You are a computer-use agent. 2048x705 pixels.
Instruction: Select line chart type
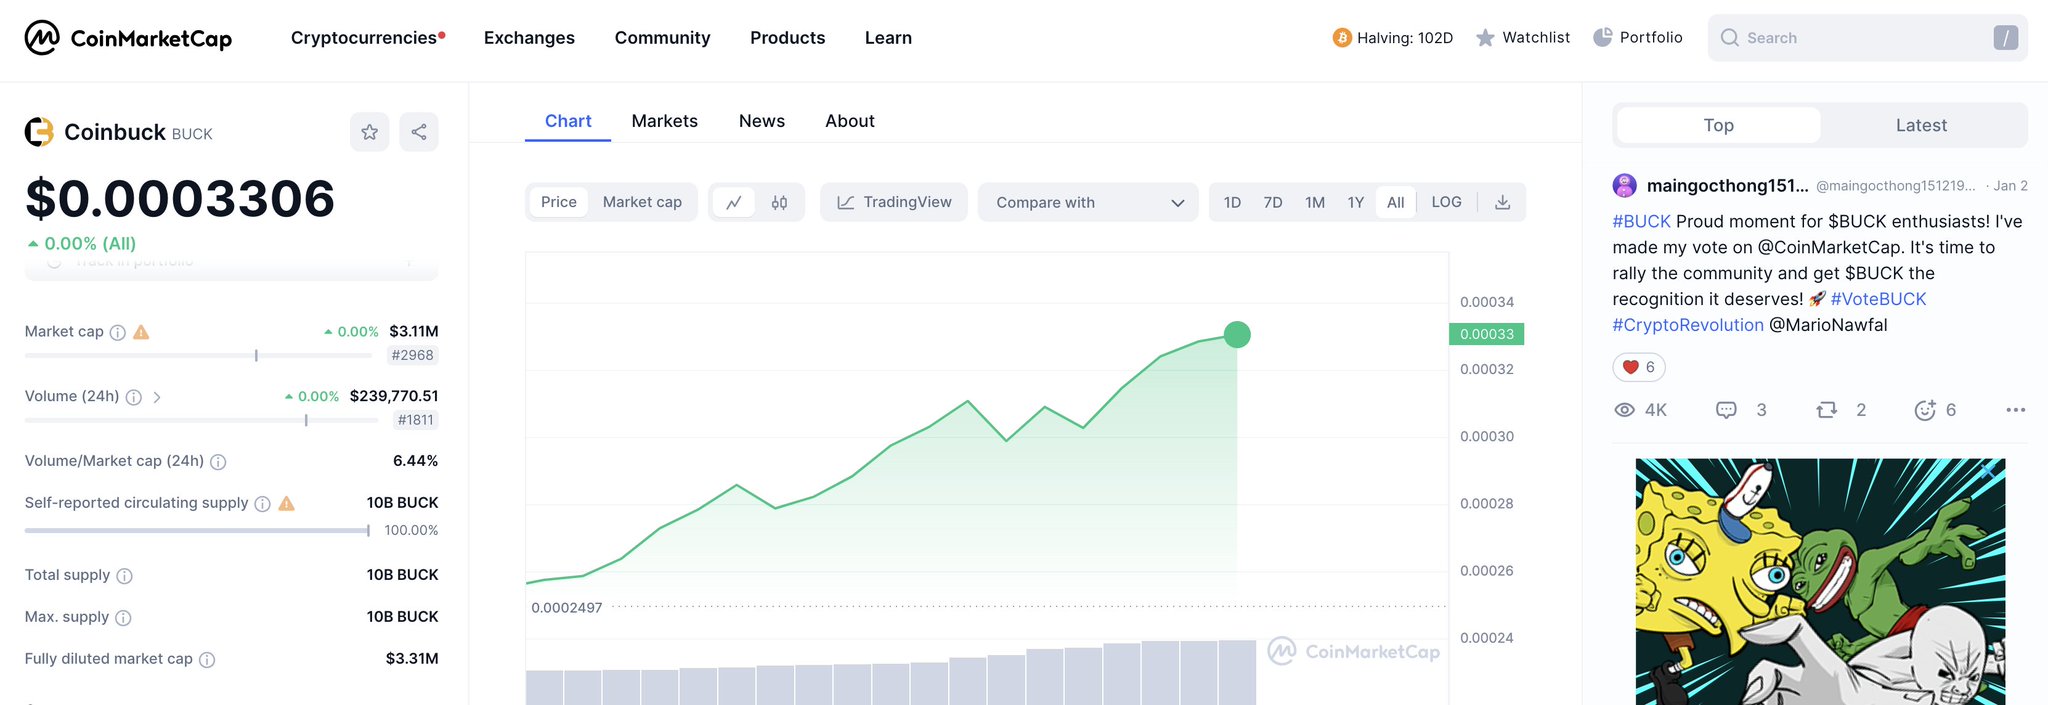tap(734, 202)
